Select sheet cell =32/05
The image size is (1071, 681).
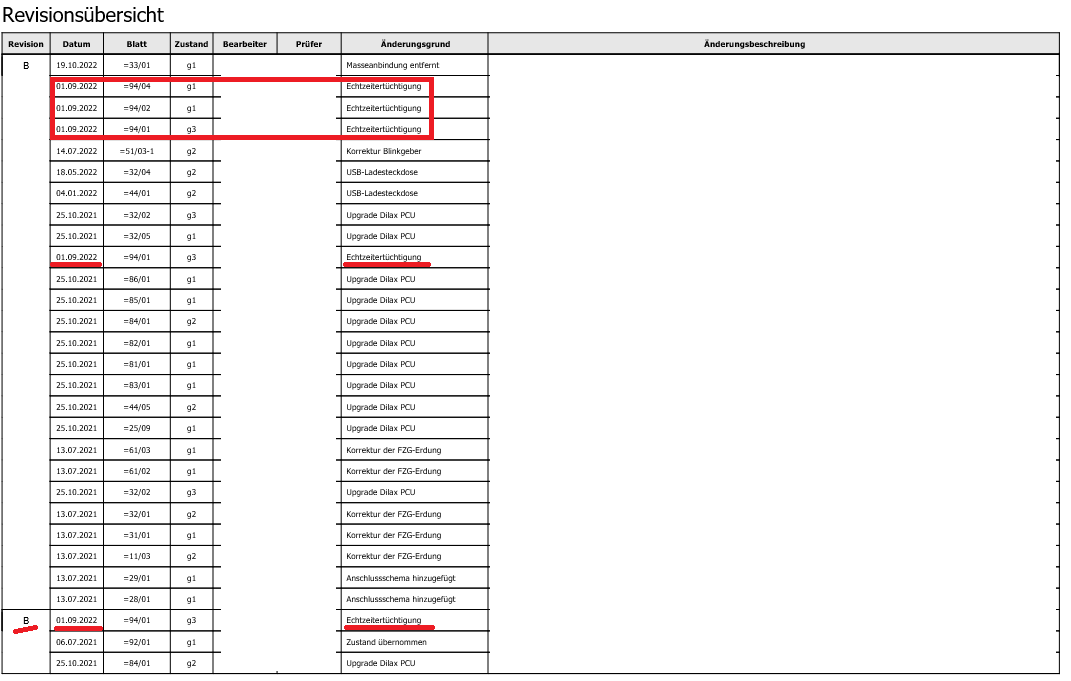137,236
